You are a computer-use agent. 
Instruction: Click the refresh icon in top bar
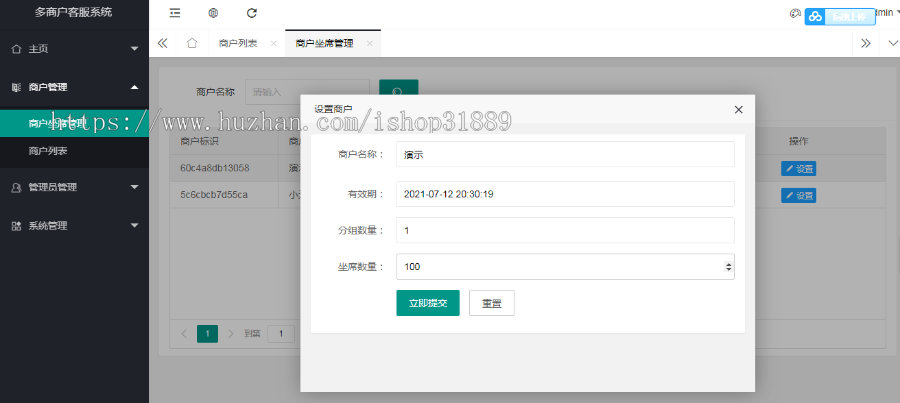click(251, 13)
